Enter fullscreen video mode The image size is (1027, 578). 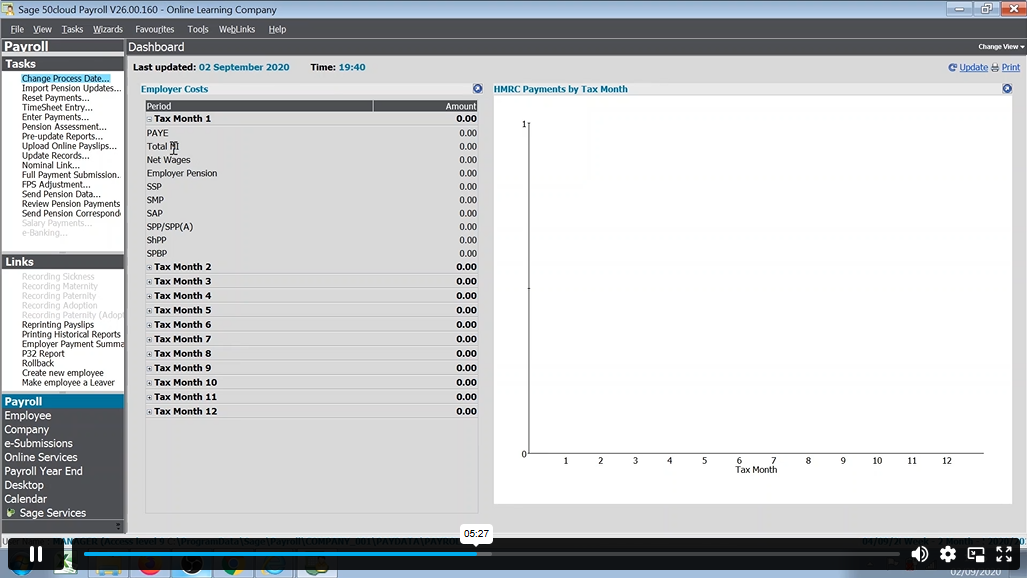click(x=1004, y=554)
